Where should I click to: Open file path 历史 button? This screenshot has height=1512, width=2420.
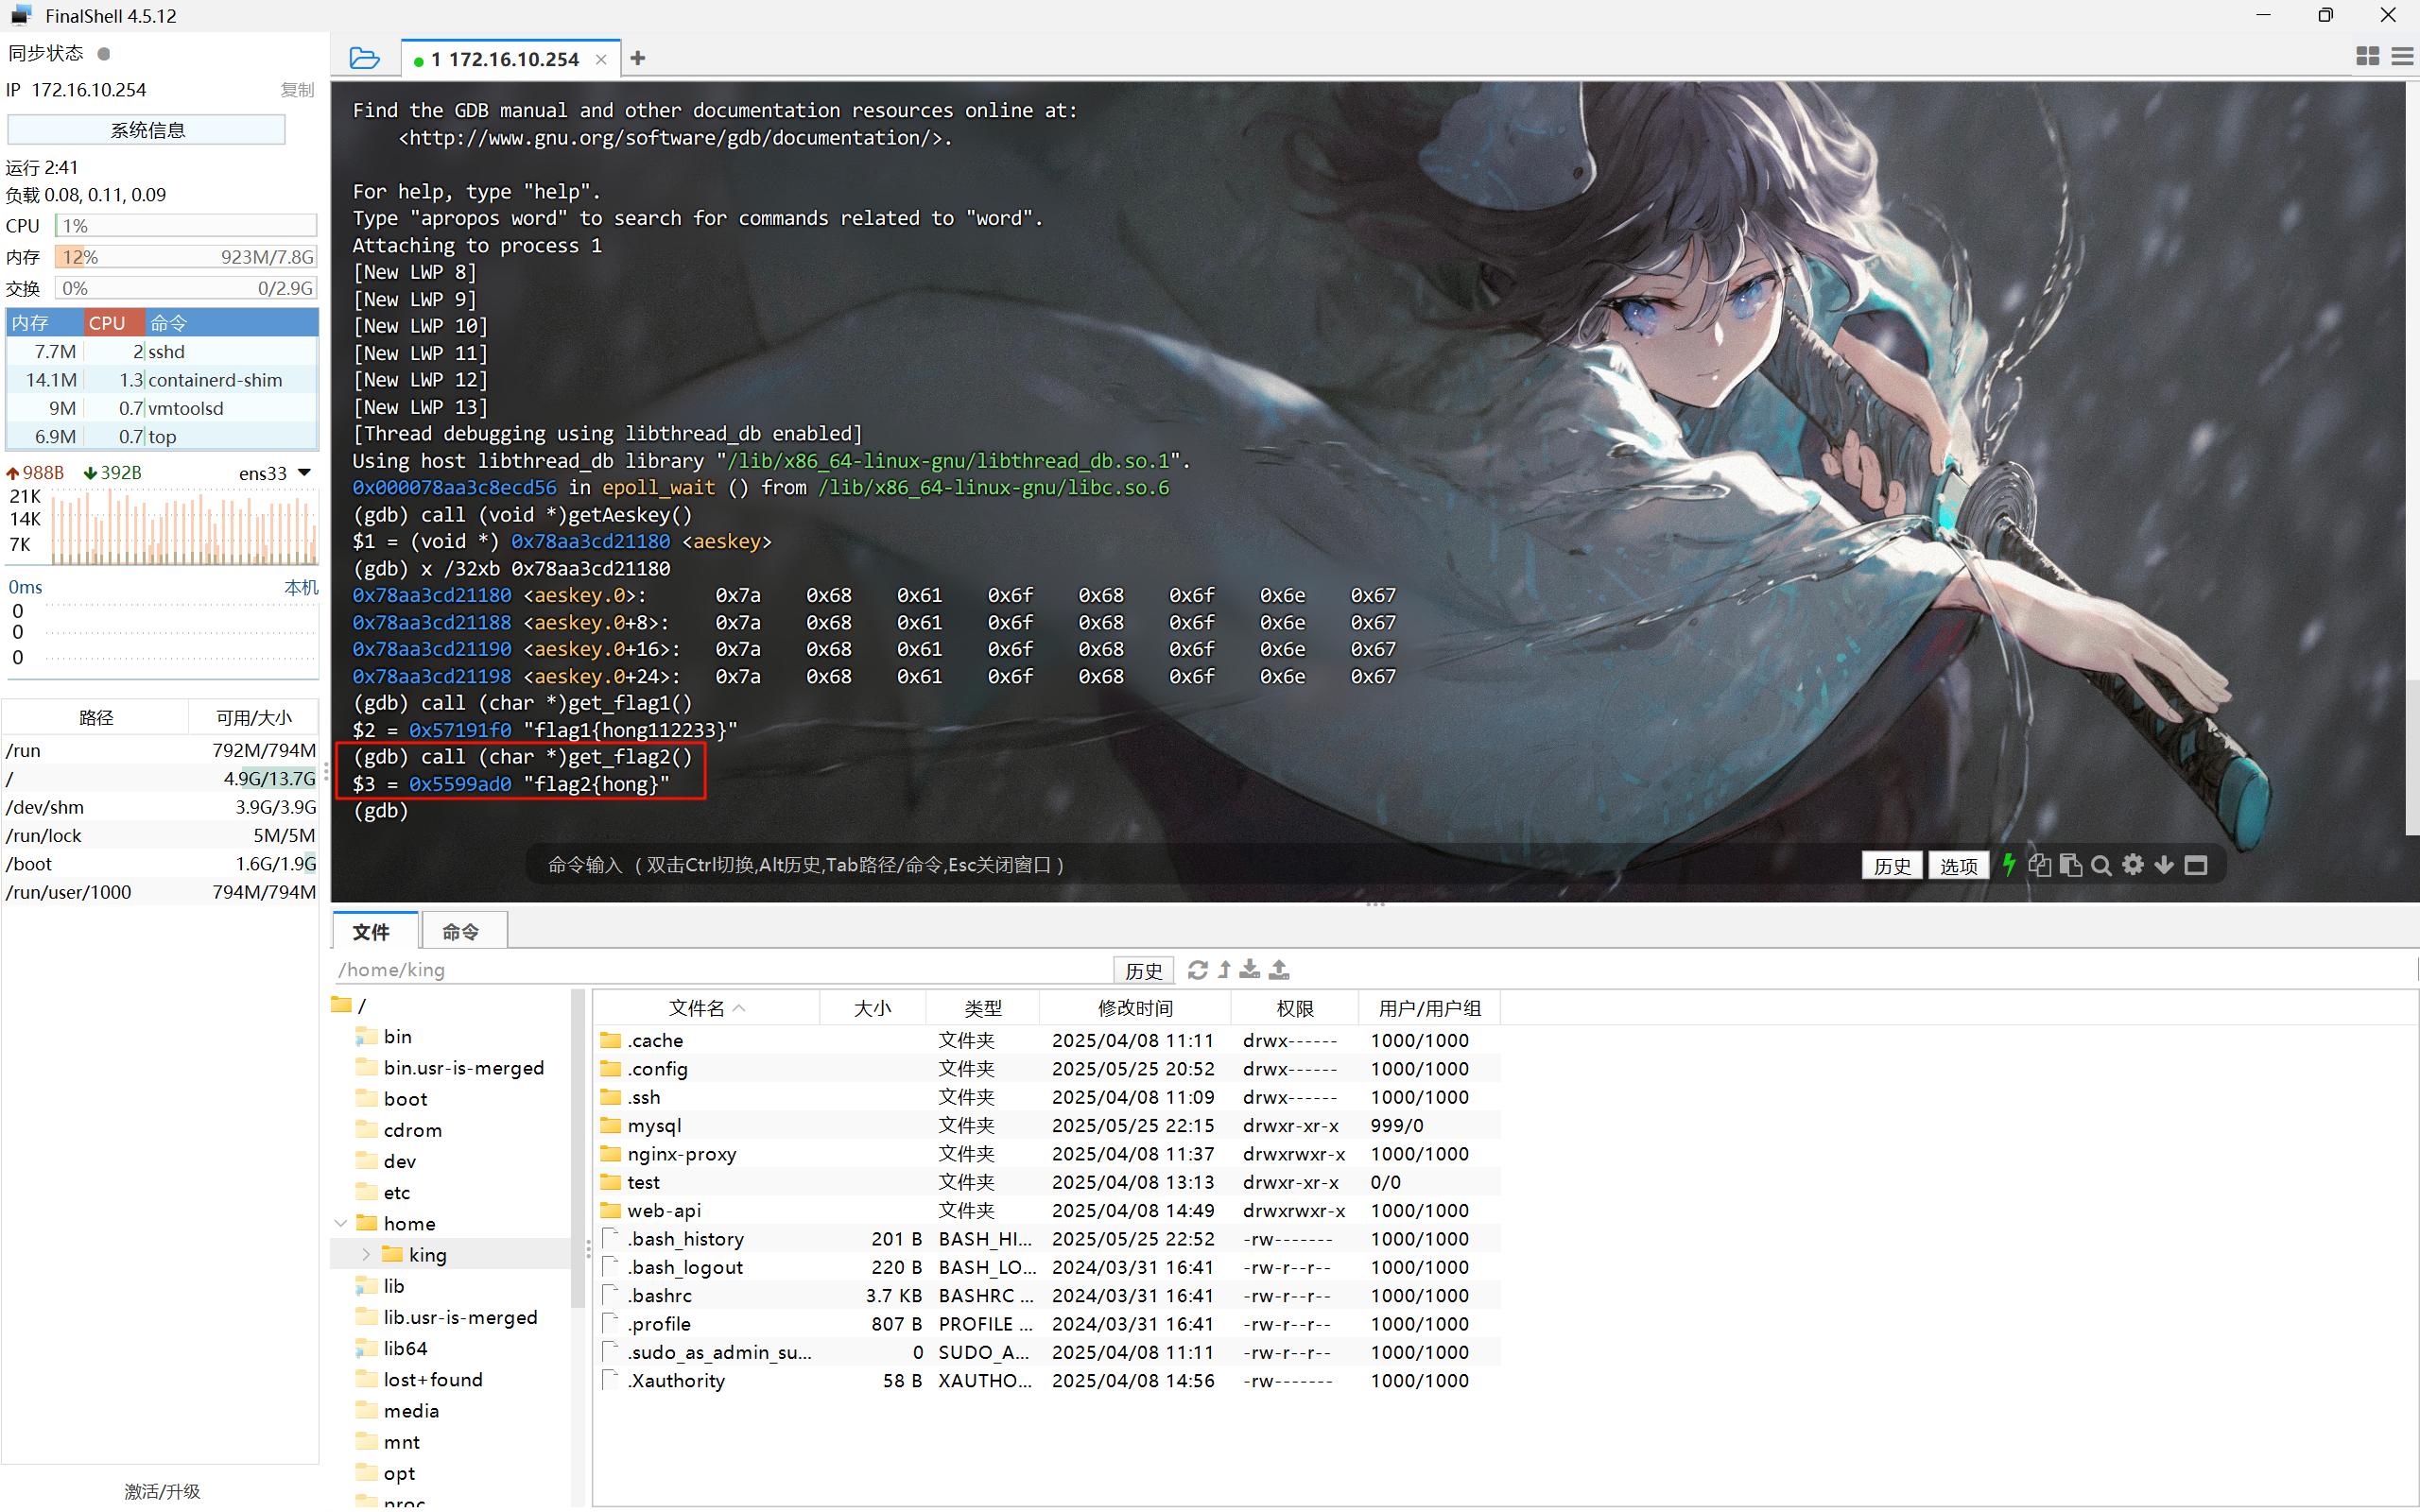point(1143,970)
